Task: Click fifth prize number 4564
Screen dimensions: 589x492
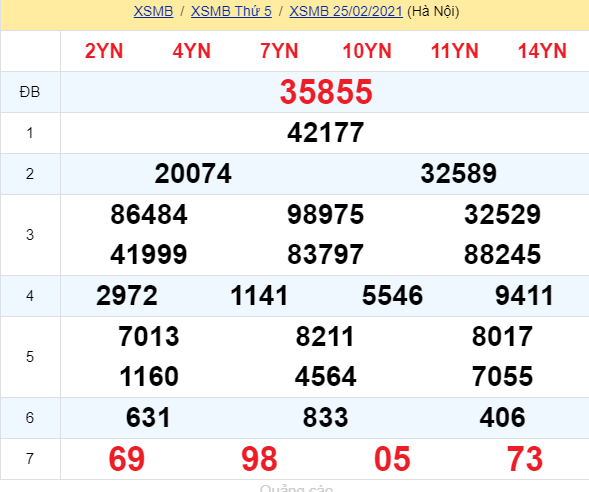Action: coord(326,376)
